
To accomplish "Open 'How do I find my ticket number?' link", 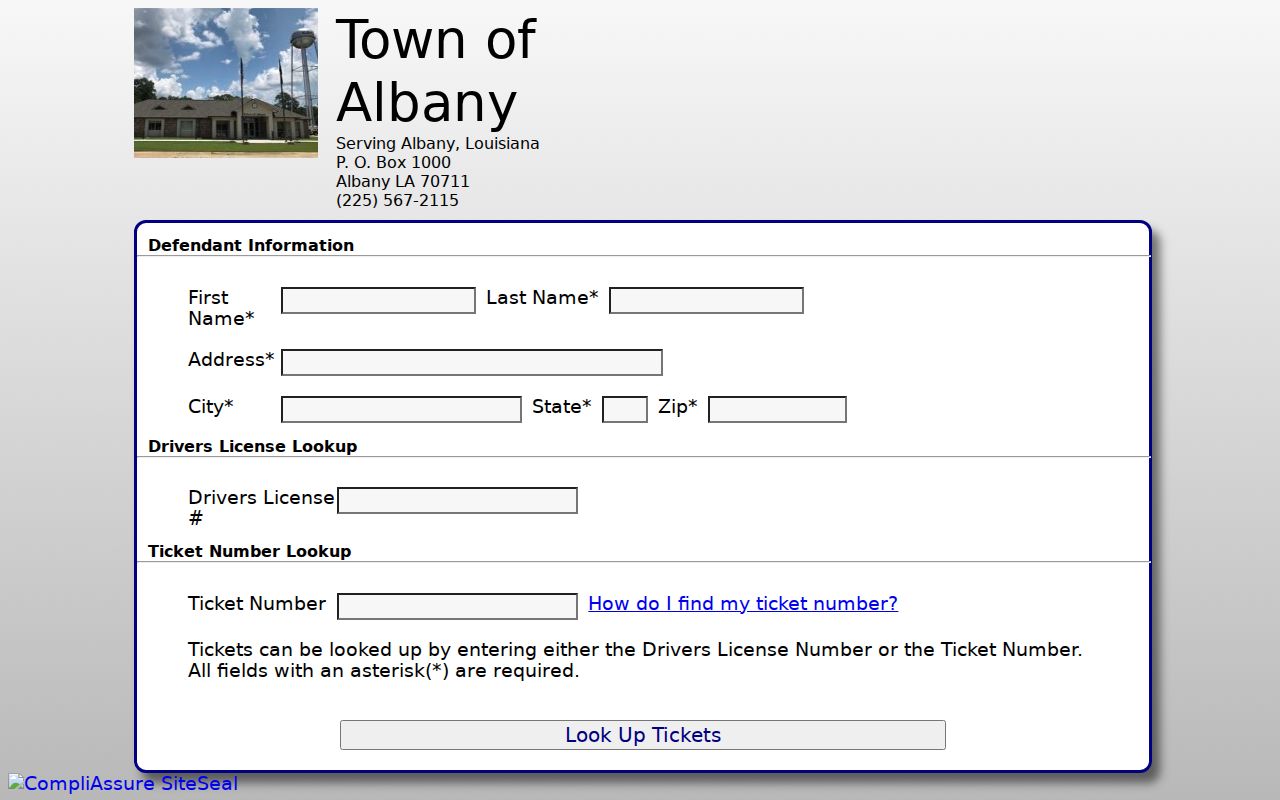I will coord(743,603).
